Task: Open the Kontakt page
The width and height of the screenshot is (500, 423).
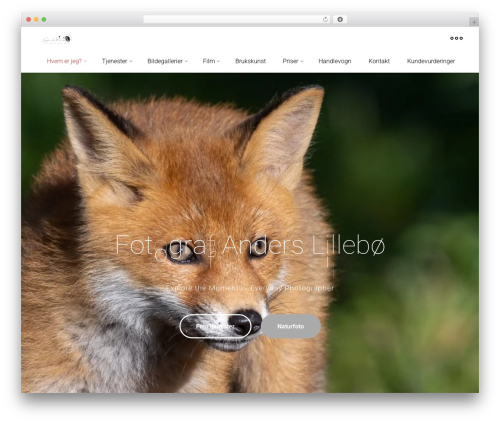Action: (379, 61)
